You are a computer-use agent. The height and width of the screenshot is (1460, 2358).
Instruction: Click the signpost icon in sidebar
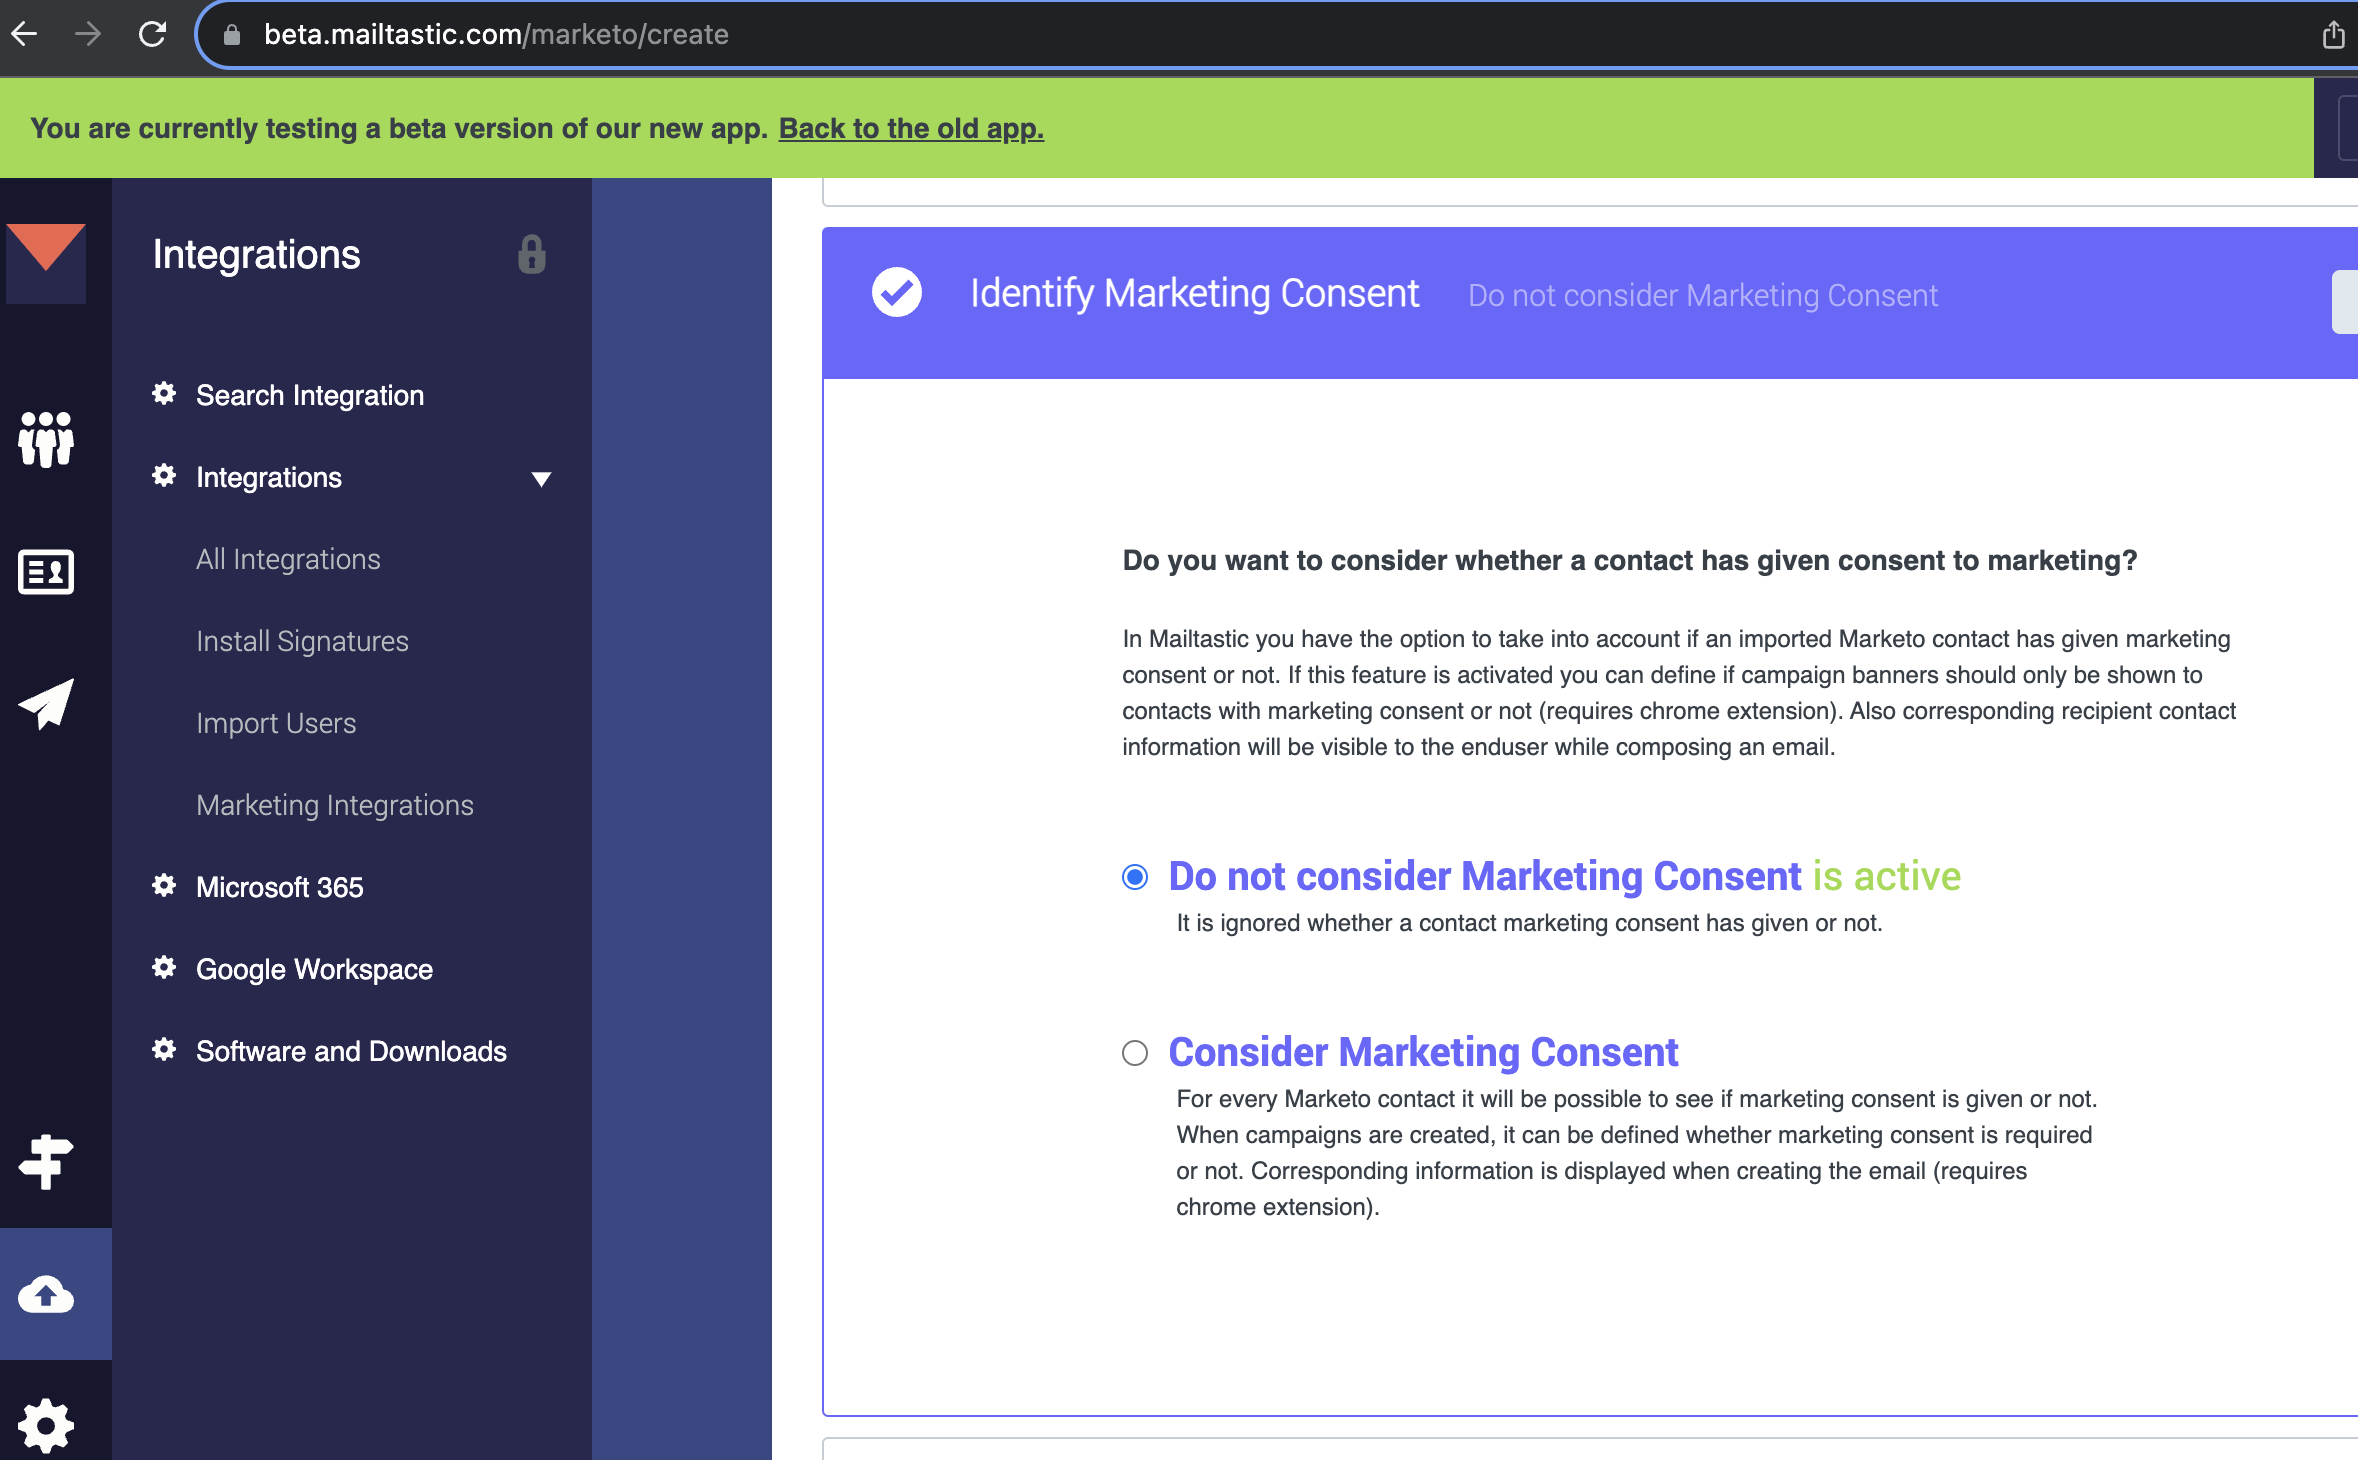(x=46, y=1162)
